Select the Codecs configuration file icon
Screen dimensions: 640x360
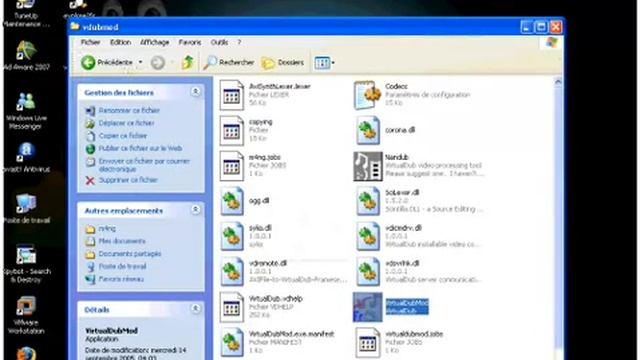pyautogui.click(x=367, y=95)
